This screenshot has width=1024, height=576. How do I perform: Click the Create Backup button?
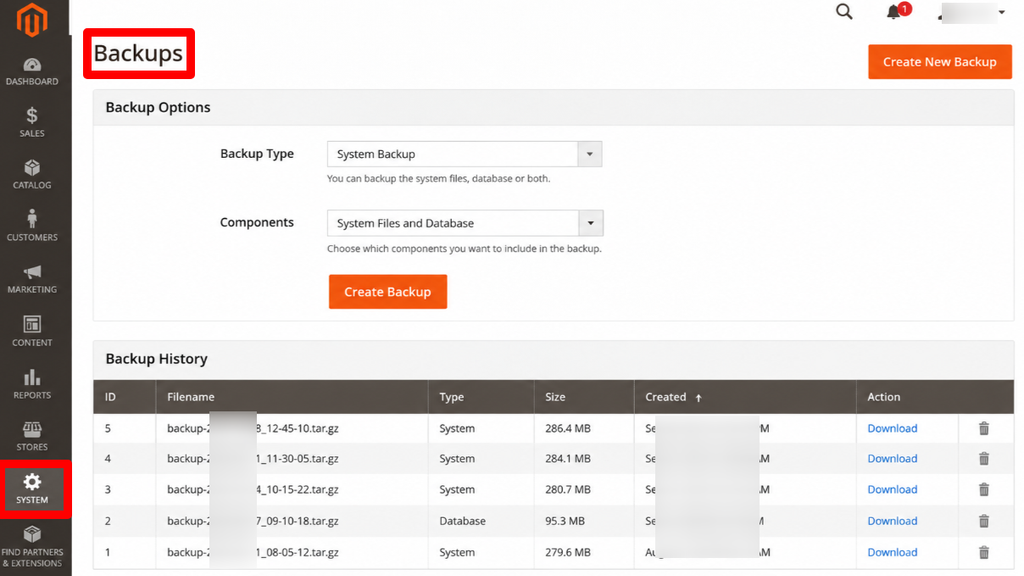coord(388,292)
